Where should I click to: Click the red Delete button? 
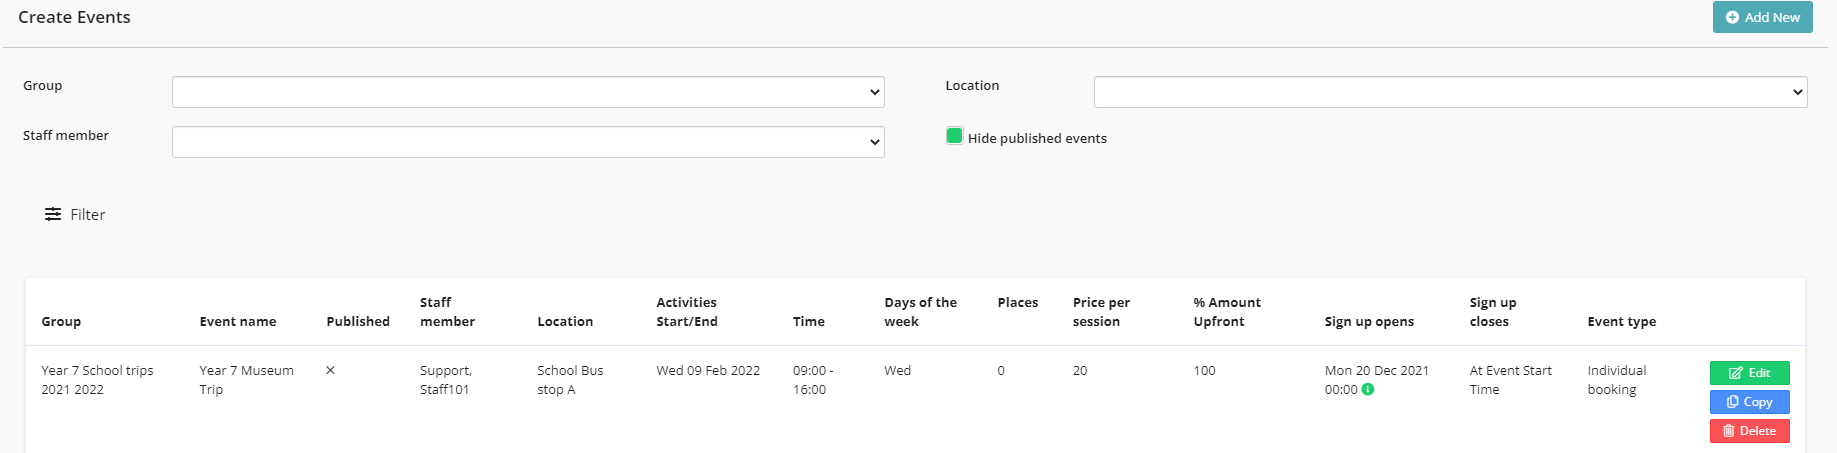tap(1749, 431)
